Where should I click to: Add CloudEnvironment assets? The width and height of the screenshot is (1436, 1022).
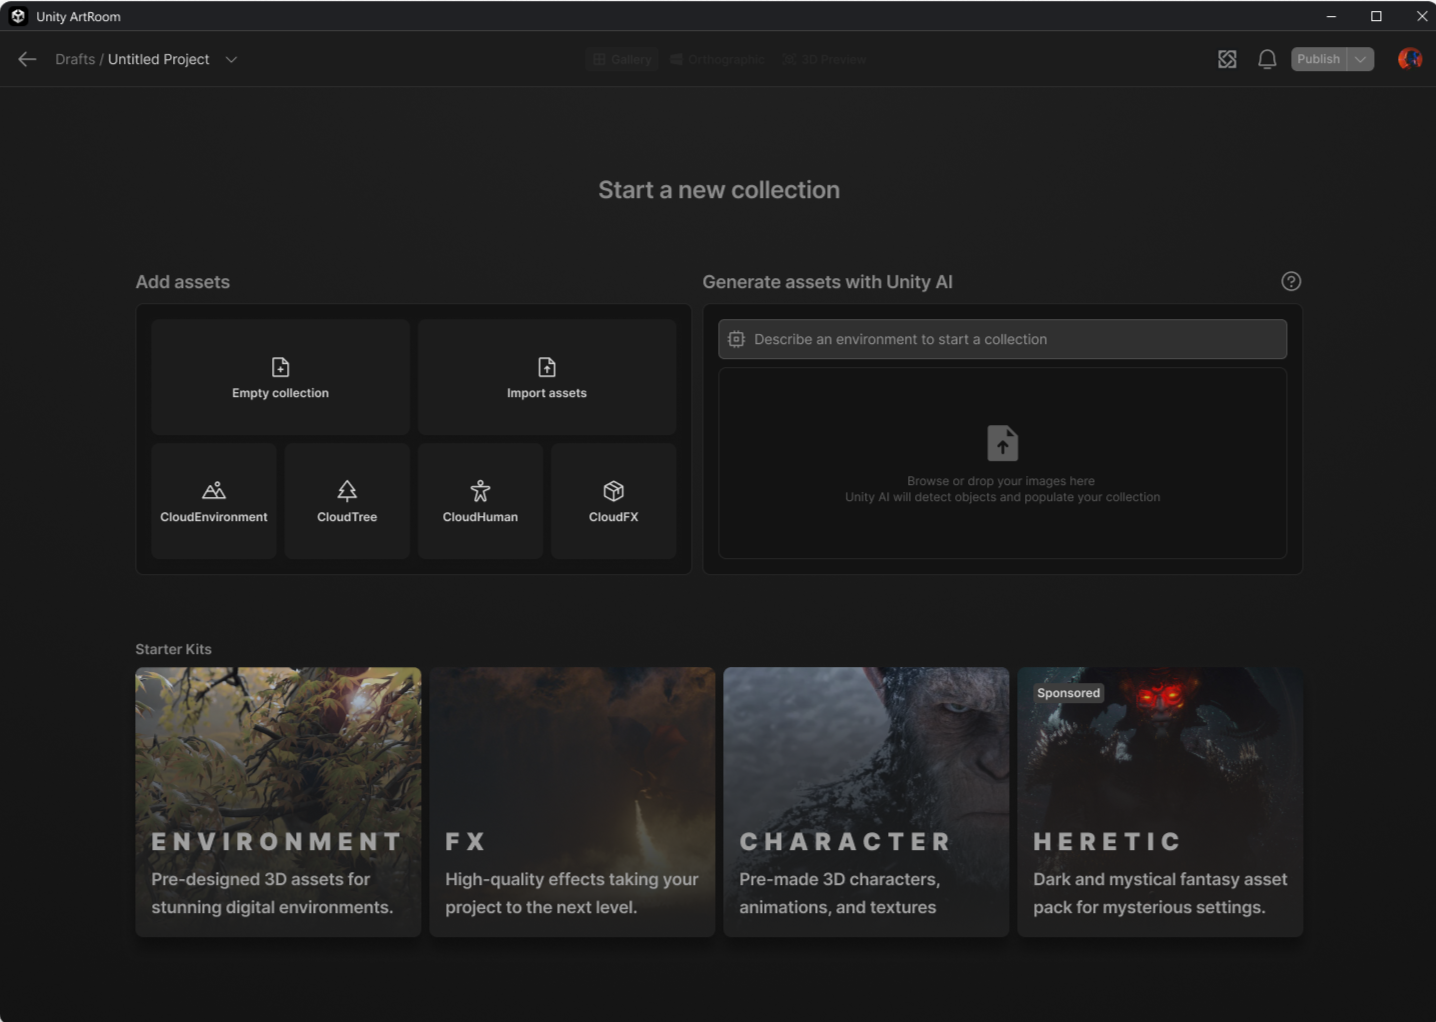[214, 501]
